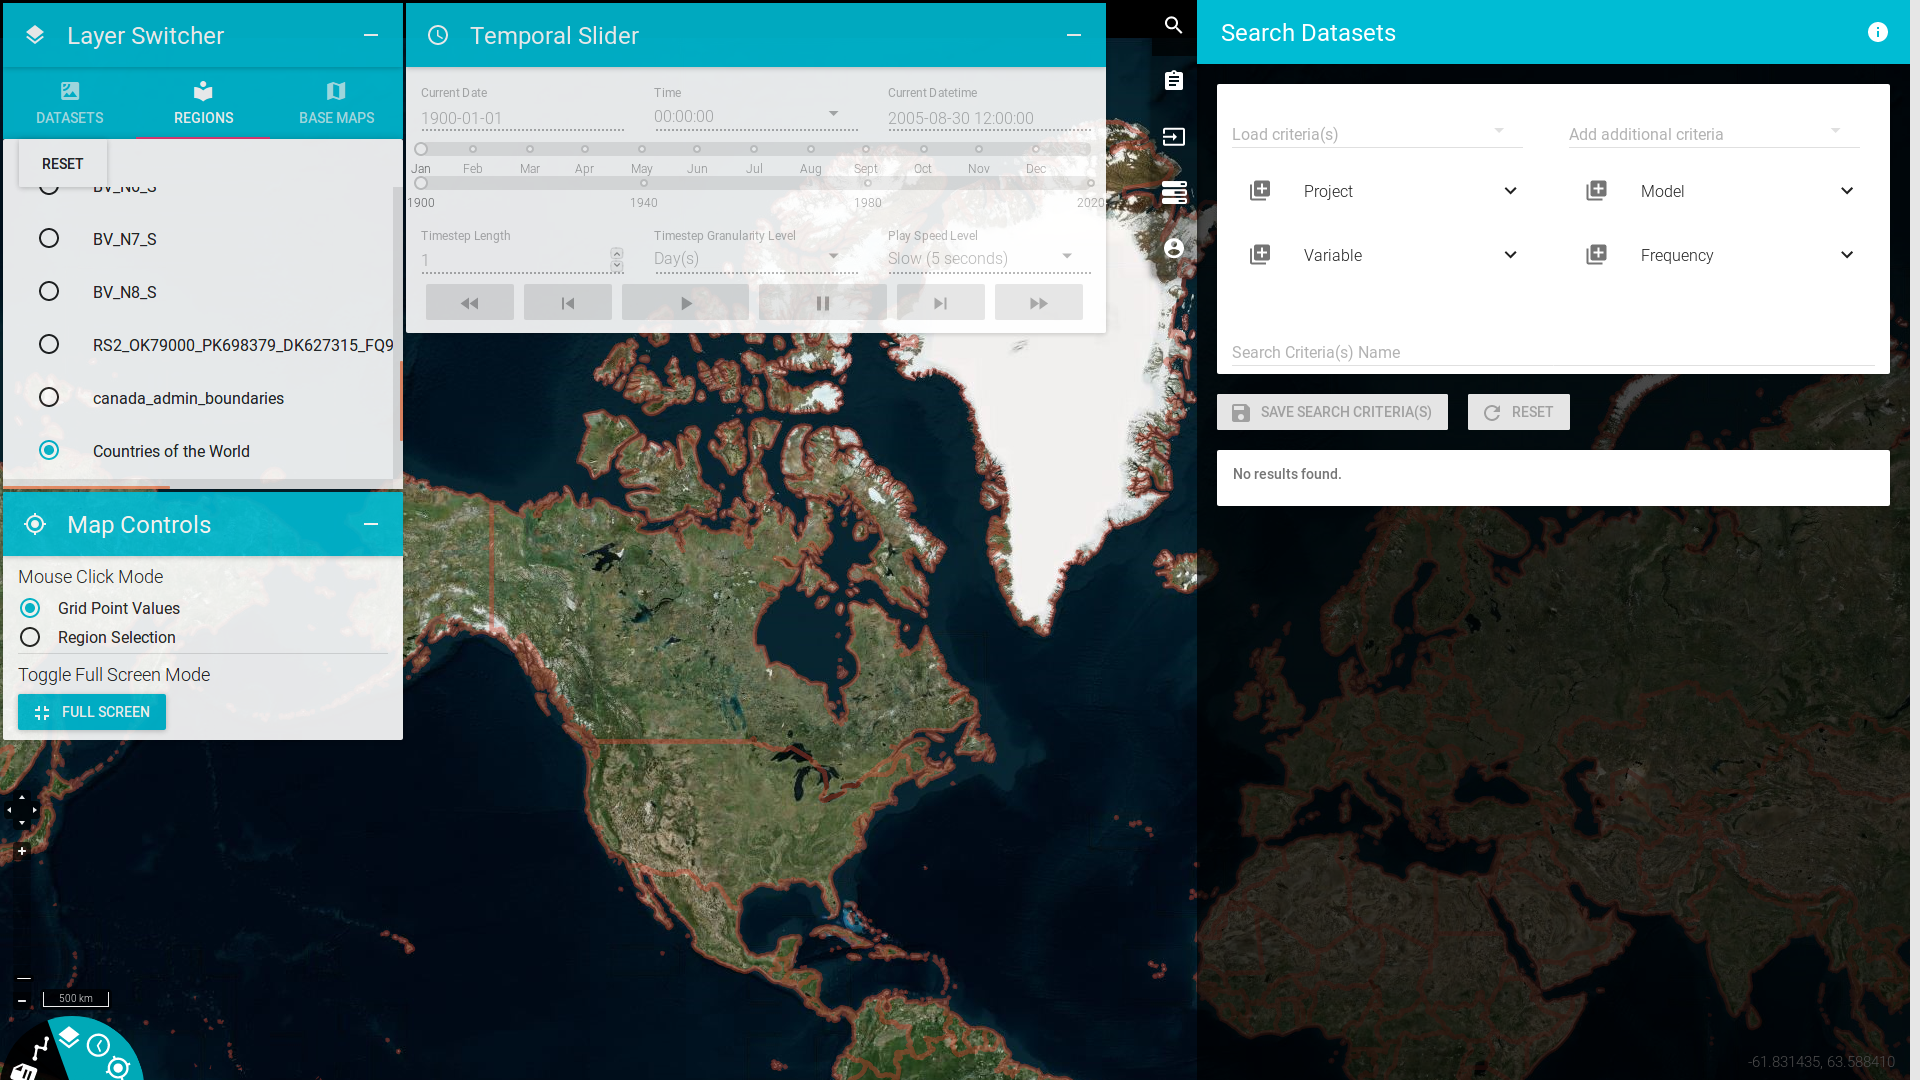Viewport: 1920px width, 1080px height.
Task: Click the SAVE SEARCH CRITERIA(S) button
Action: 1332,411
